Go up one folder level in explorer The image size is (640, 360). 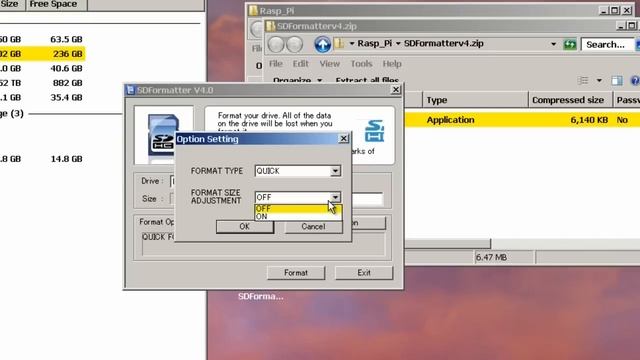tap(322, 44)
